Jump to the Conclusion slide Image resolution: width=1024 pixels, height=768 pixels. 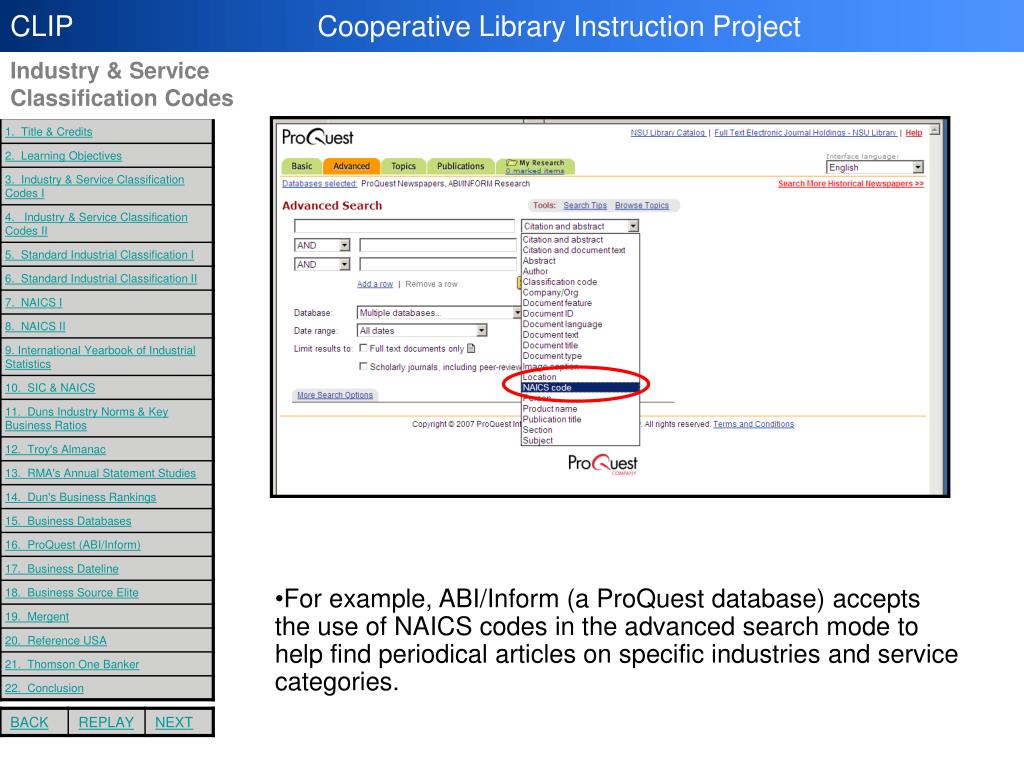(x=44, y=688)
